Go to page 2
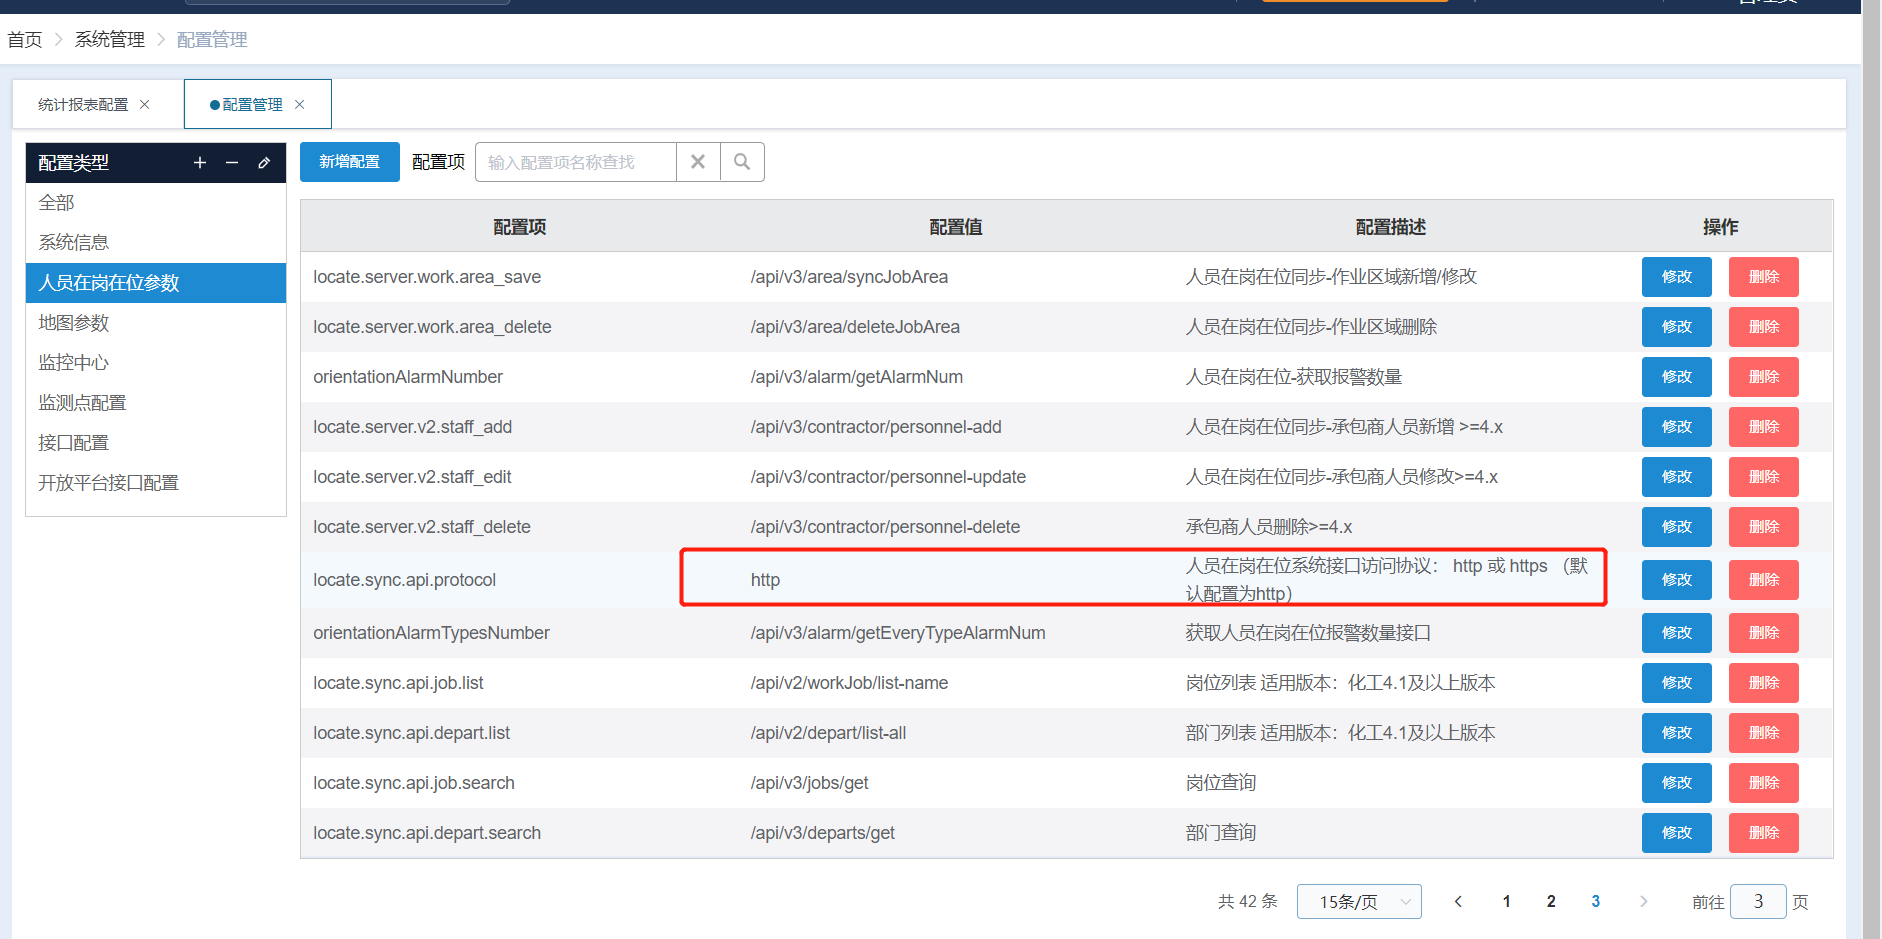The height and width of the screenshot is (939, 1882). click(x=1551, y=901)
